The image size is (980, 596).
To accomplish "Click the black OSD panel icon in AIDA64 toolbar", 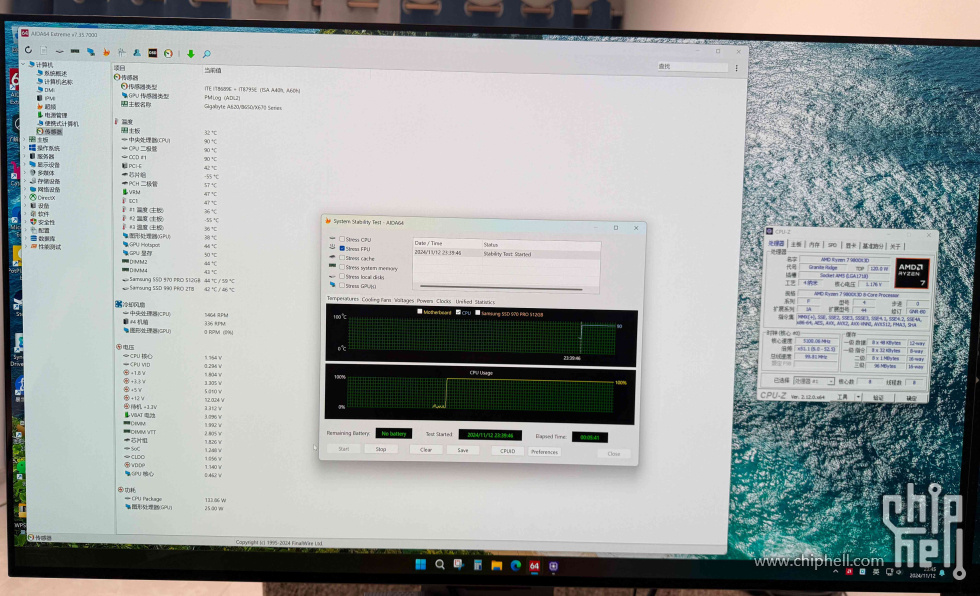I will click(152, 53).
